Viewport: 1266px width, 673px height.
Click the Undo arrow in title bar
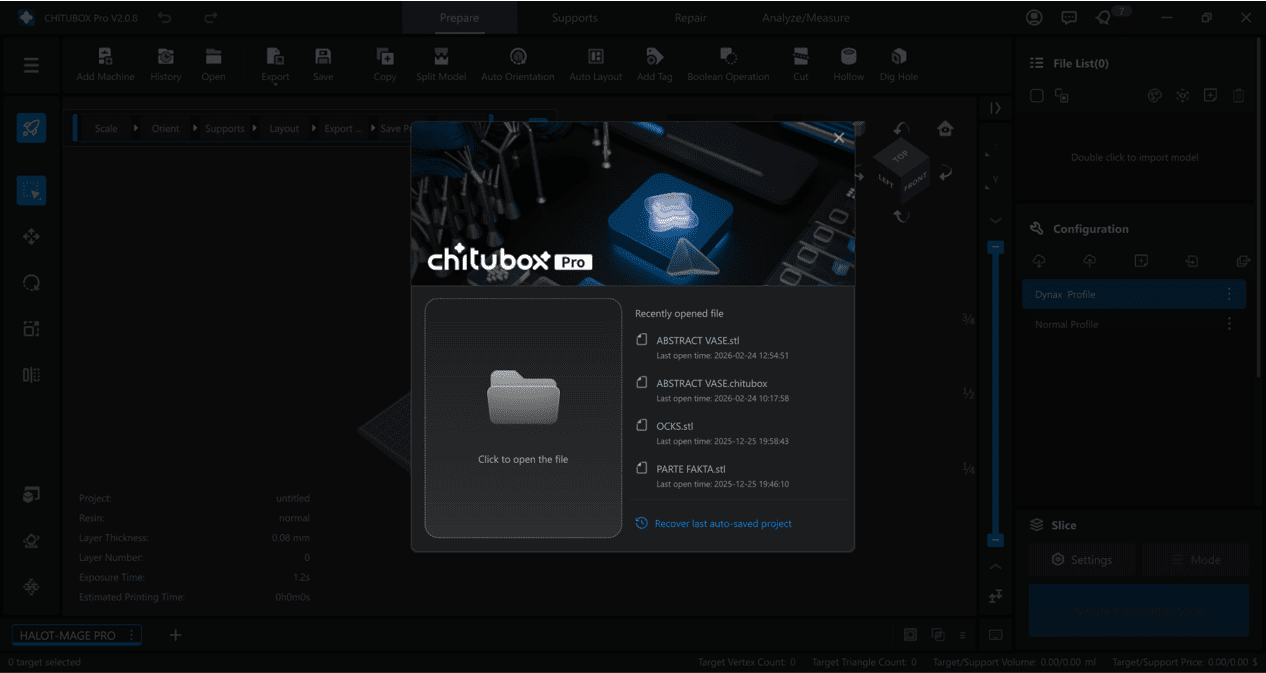[x=166, y=18]
